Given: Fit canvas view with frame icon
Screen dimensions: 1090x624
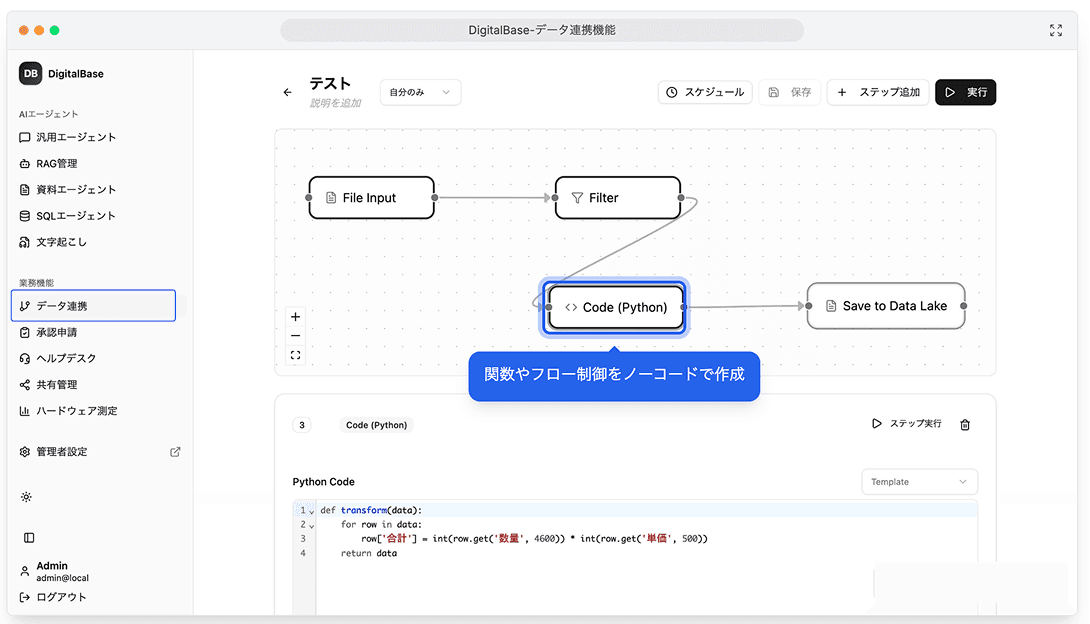Looking at the screenshot, I should (295, 355).
